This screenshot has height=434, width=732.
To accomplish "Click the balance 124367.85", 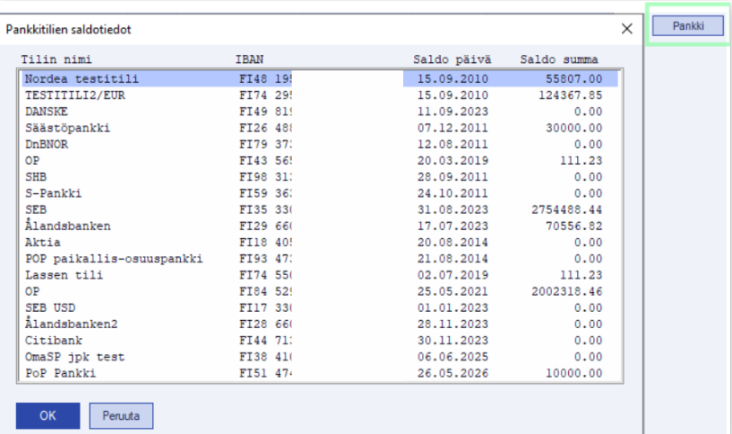I will (x=570, y=95).
